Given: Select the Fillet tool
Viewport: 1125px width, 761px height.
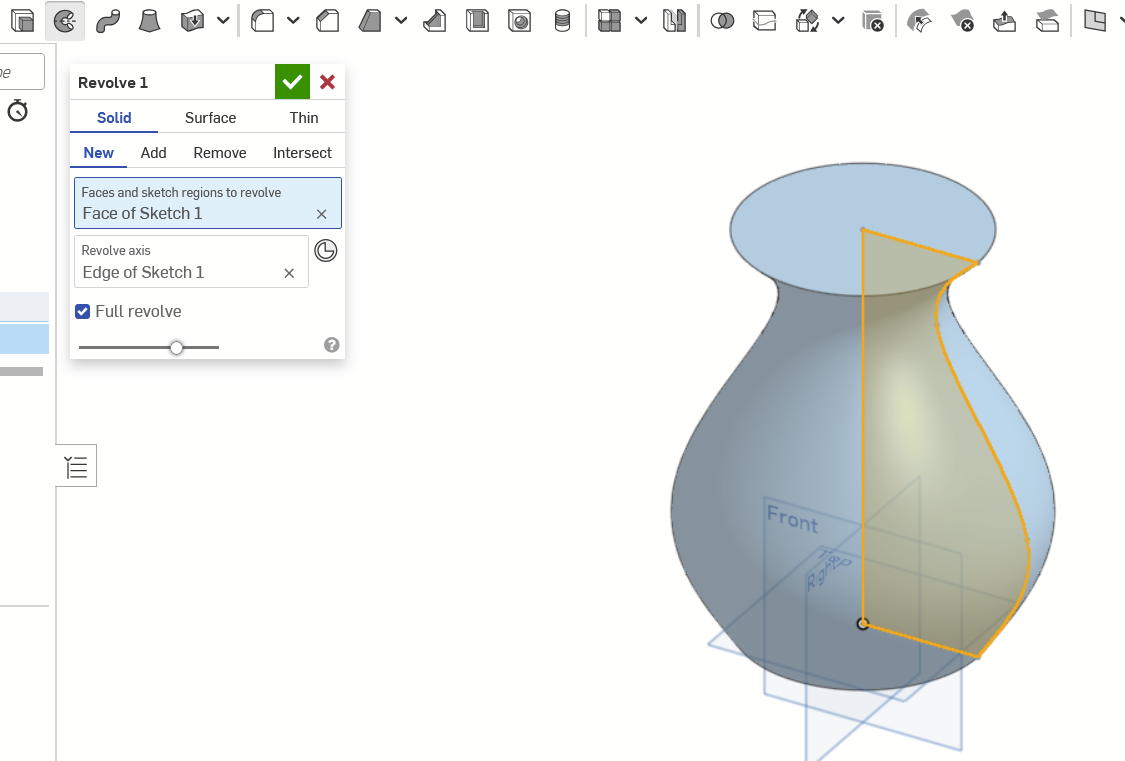Looking at the screenshot, I should (x=263, y=21).
